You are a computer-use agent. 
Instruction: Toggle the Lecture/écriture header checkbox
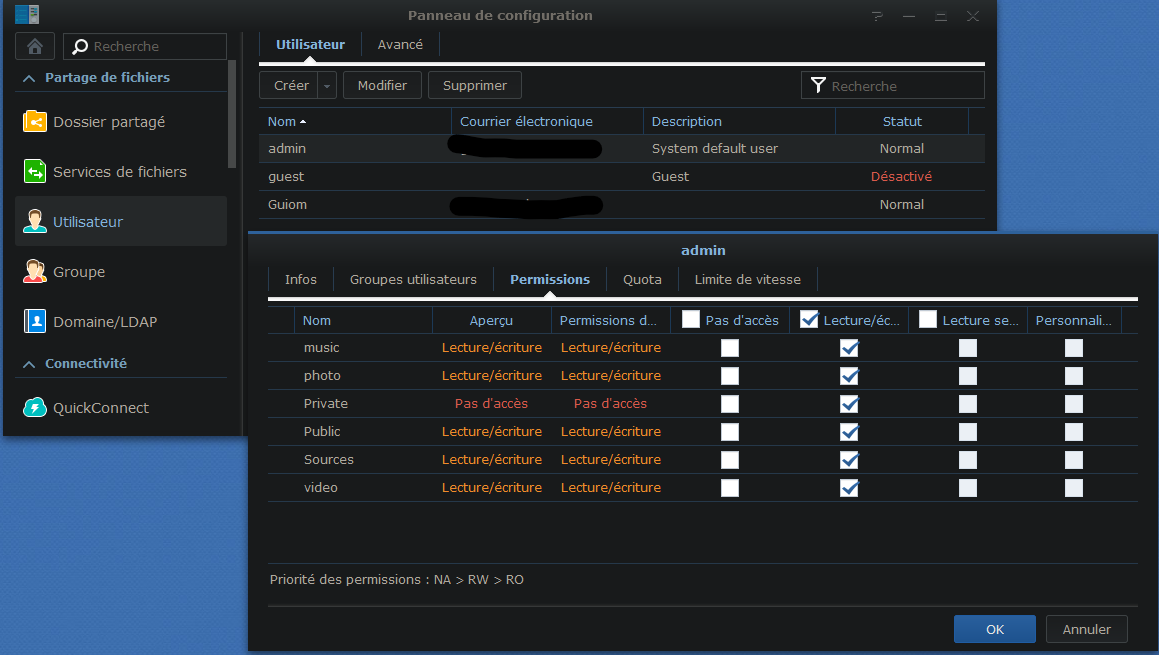[x=809, y=319]
